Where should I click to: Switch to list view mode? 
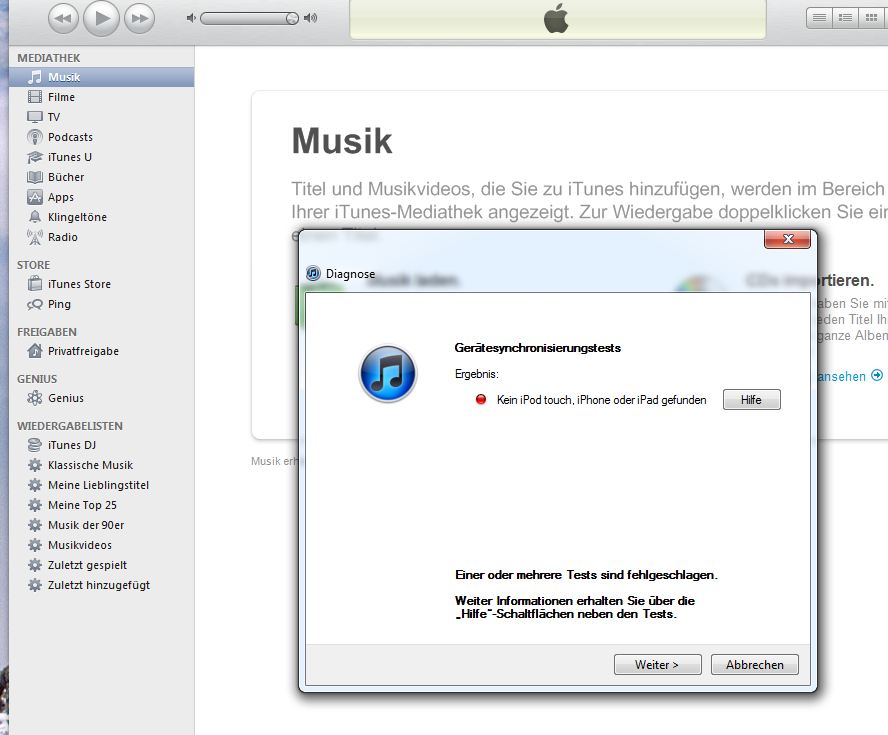click(x=819, y=18)
